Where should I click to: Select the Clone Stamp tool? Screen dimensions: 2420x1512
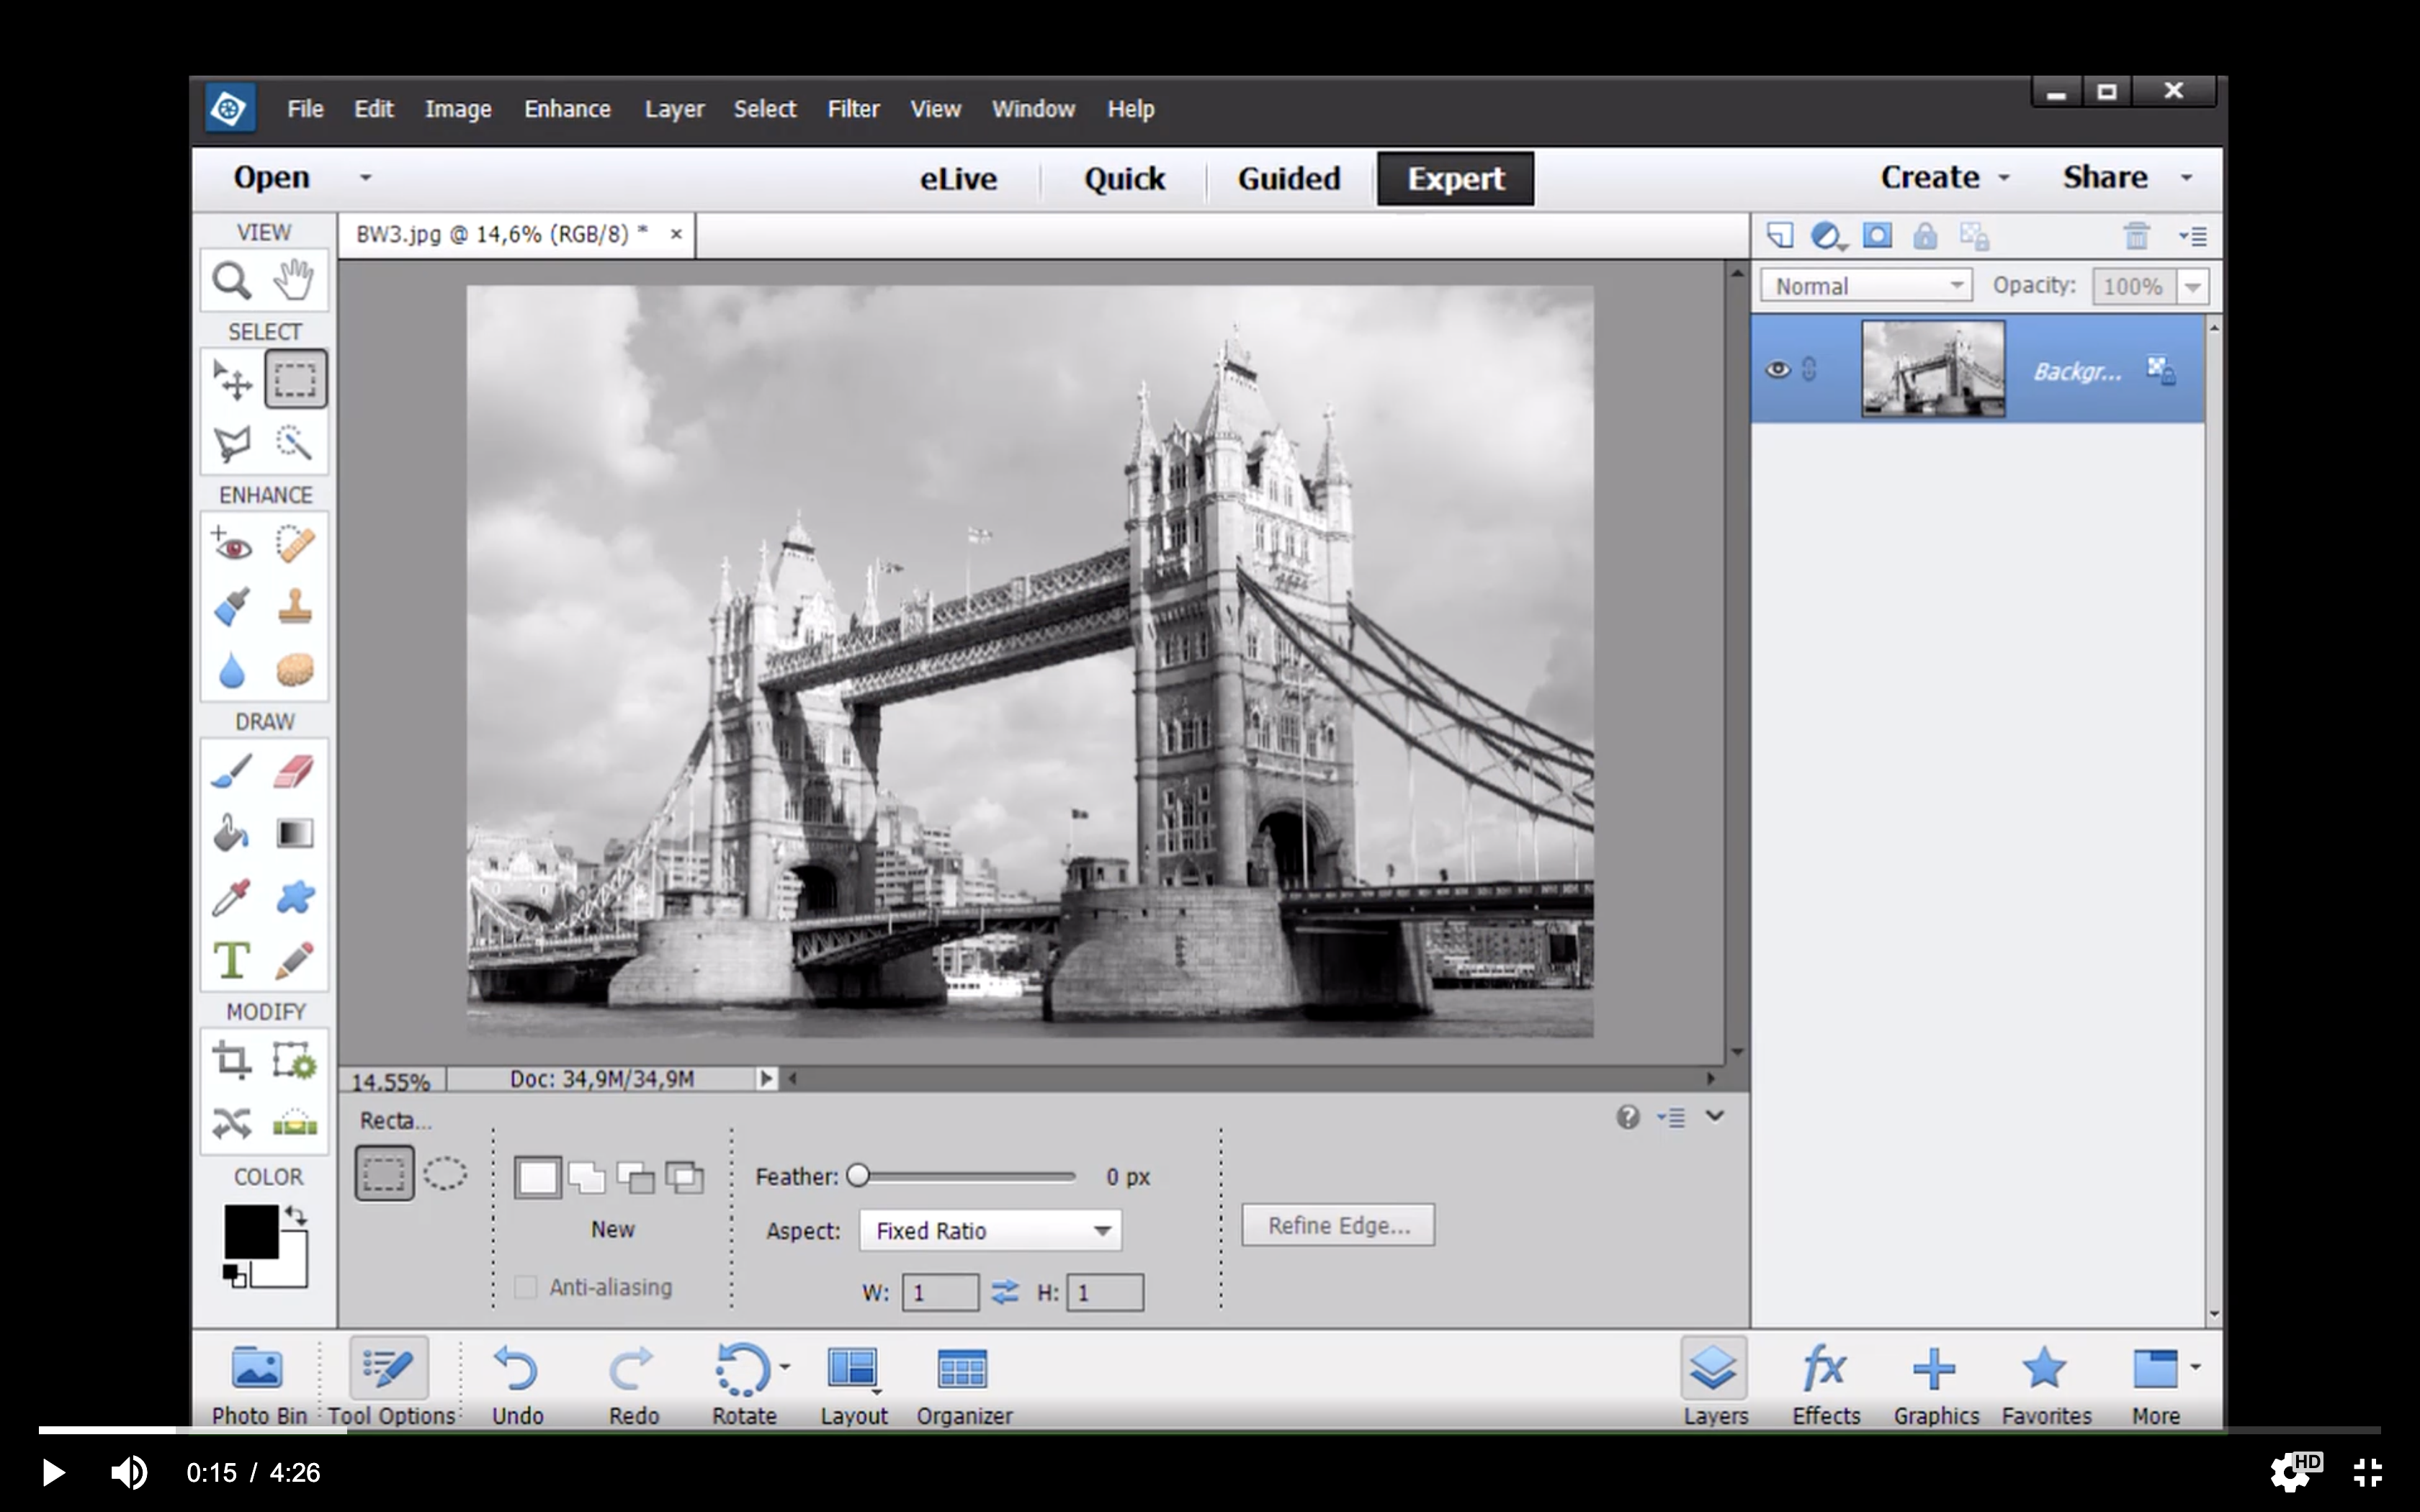point(294,607)
